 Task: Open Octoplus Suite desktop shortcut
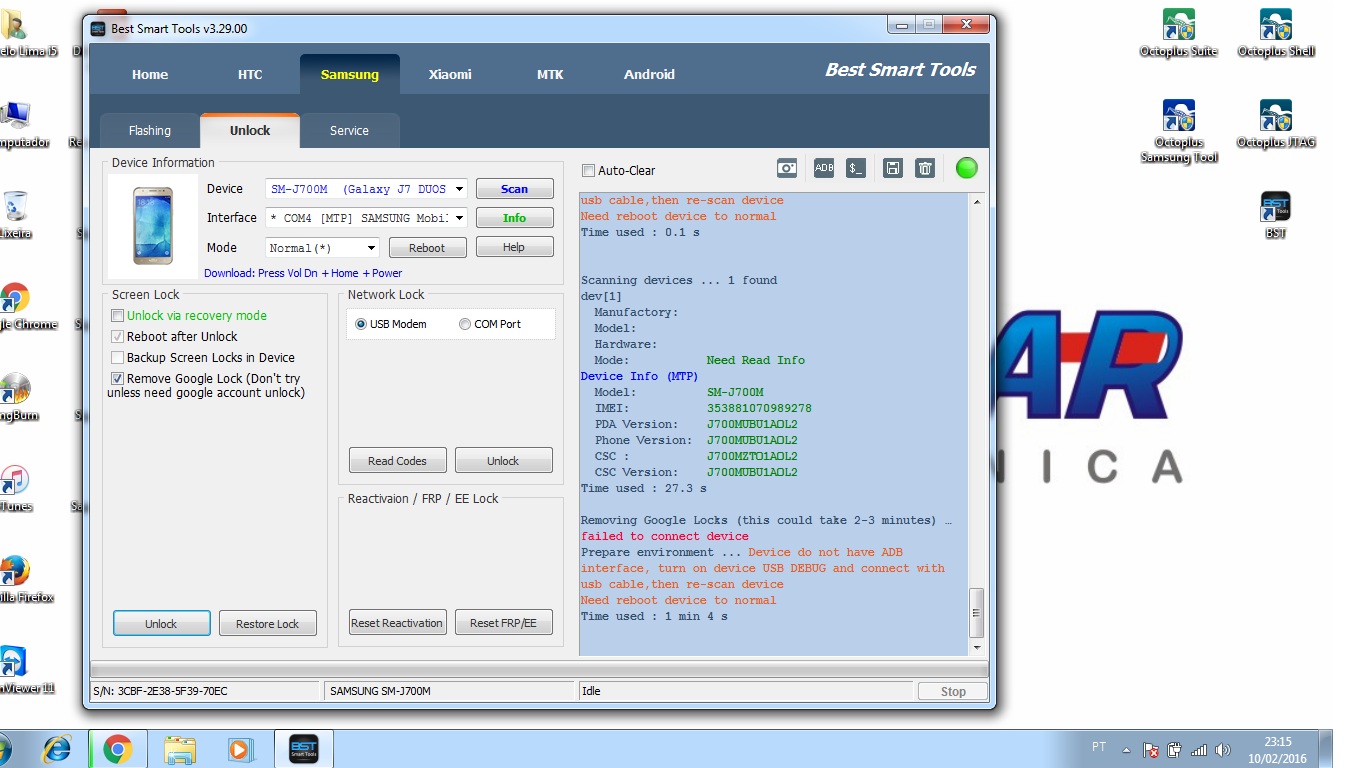pos(1178,33)
